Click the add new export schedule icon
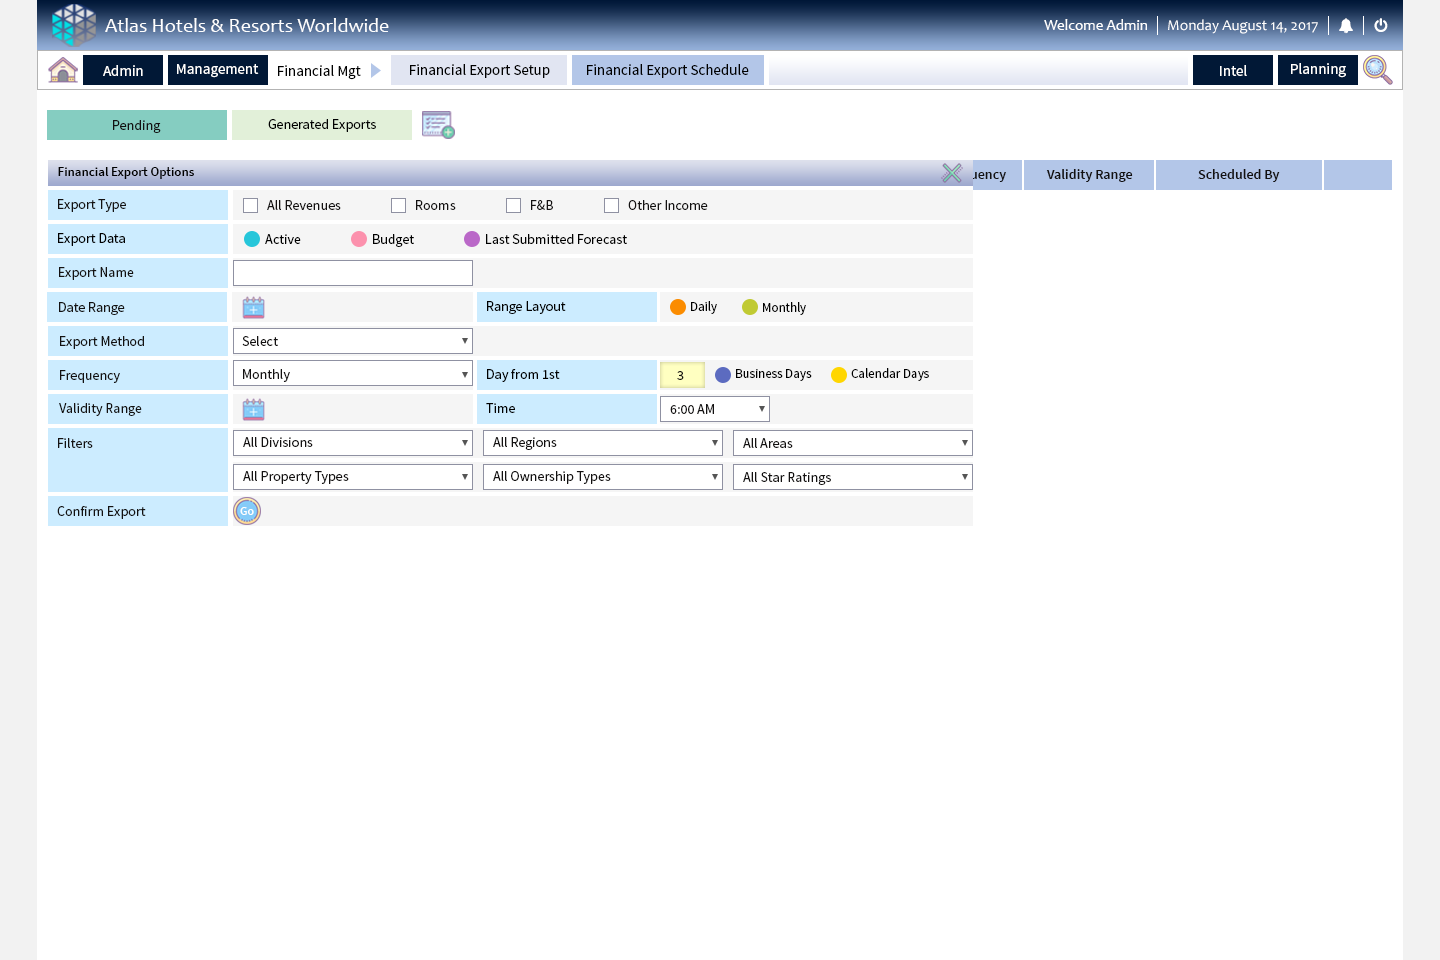The image size is (1440, 960). [438, 125]
